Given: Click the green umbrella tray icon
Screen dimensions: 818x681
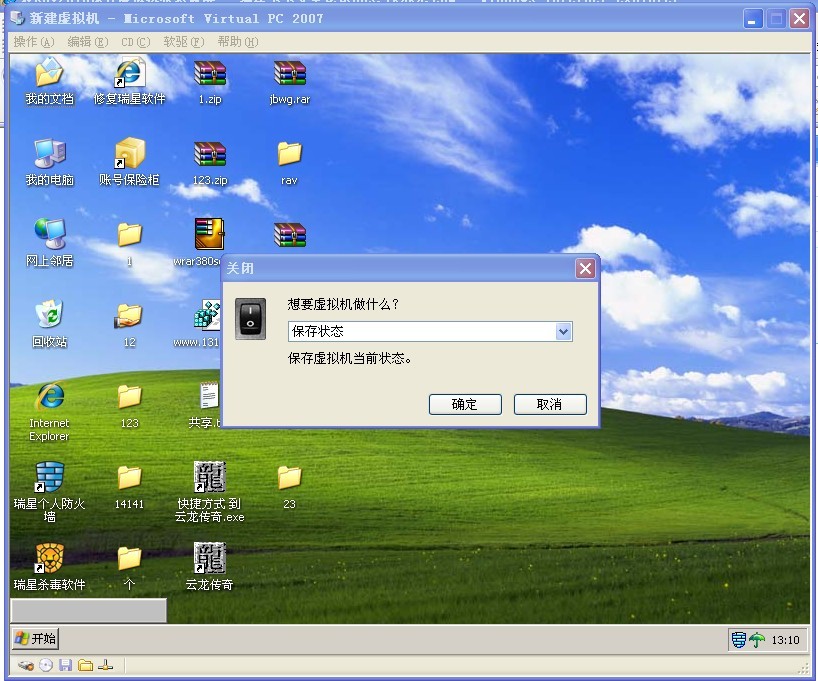Looking at the screenshot, I should click(x=757, y=640).
